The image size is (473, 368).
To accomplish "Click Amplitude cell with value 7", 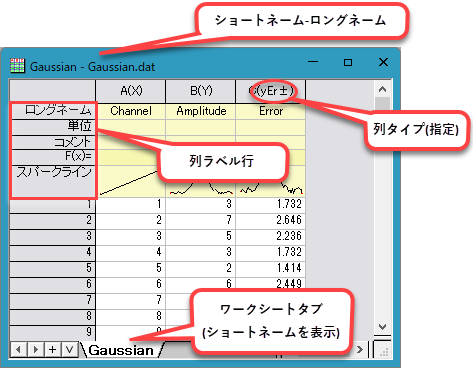I will coord(201,221).
